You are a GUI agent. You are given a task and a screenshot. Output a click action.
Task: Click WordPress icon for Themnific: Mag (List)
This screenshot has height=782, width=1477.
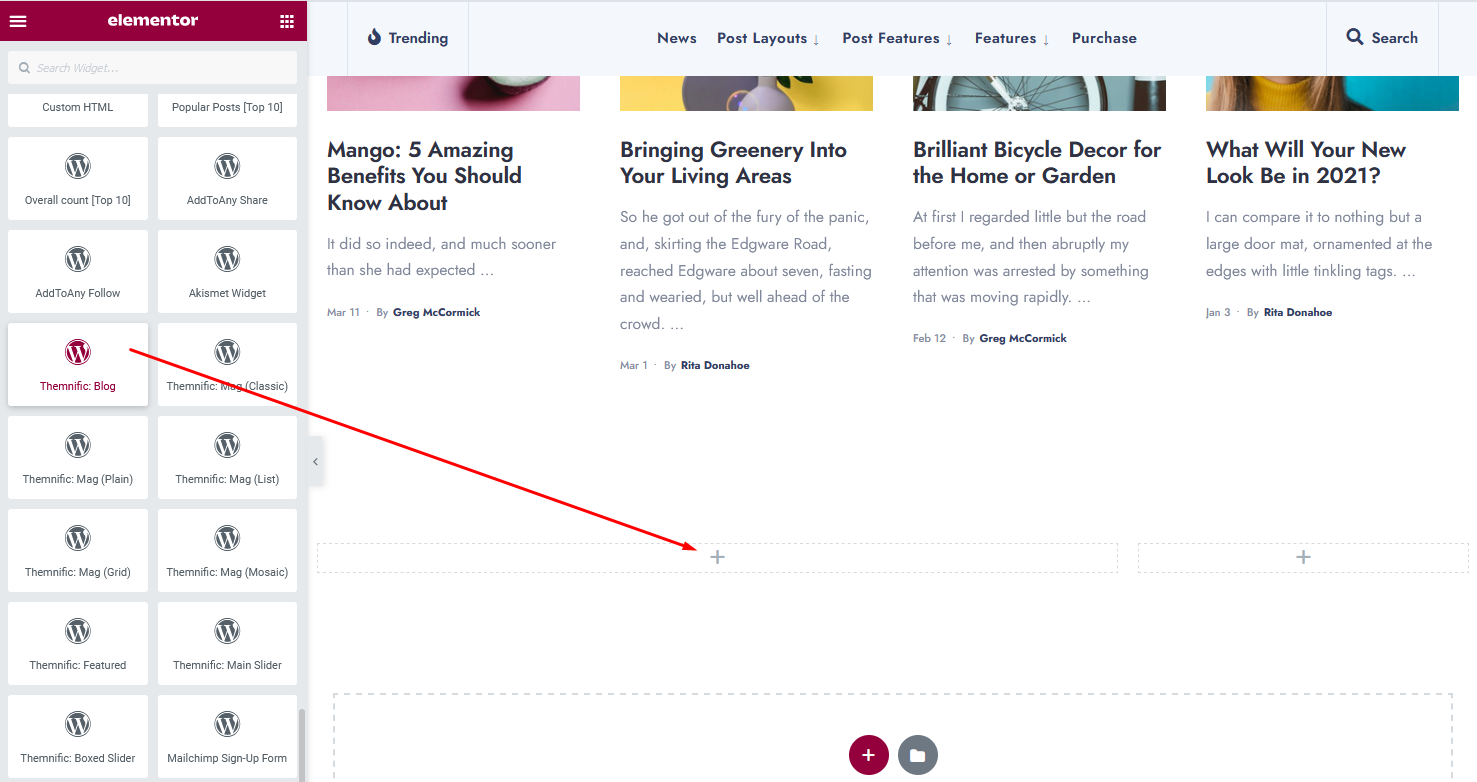tap(227, 445)
